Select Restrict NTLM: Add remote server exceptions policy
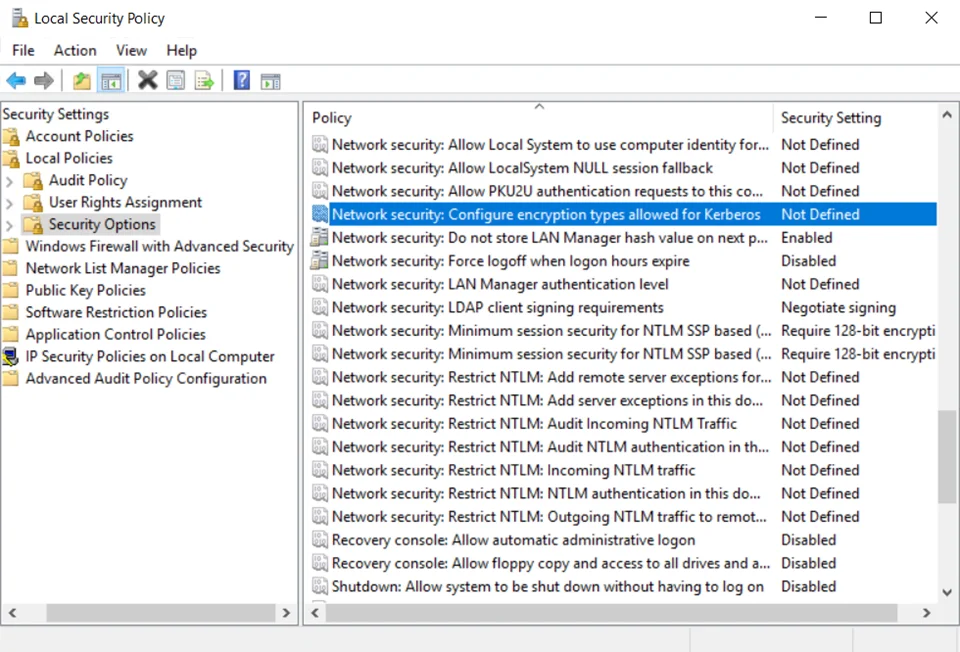This screenshot has width=960, height=652. coord(551,377)
